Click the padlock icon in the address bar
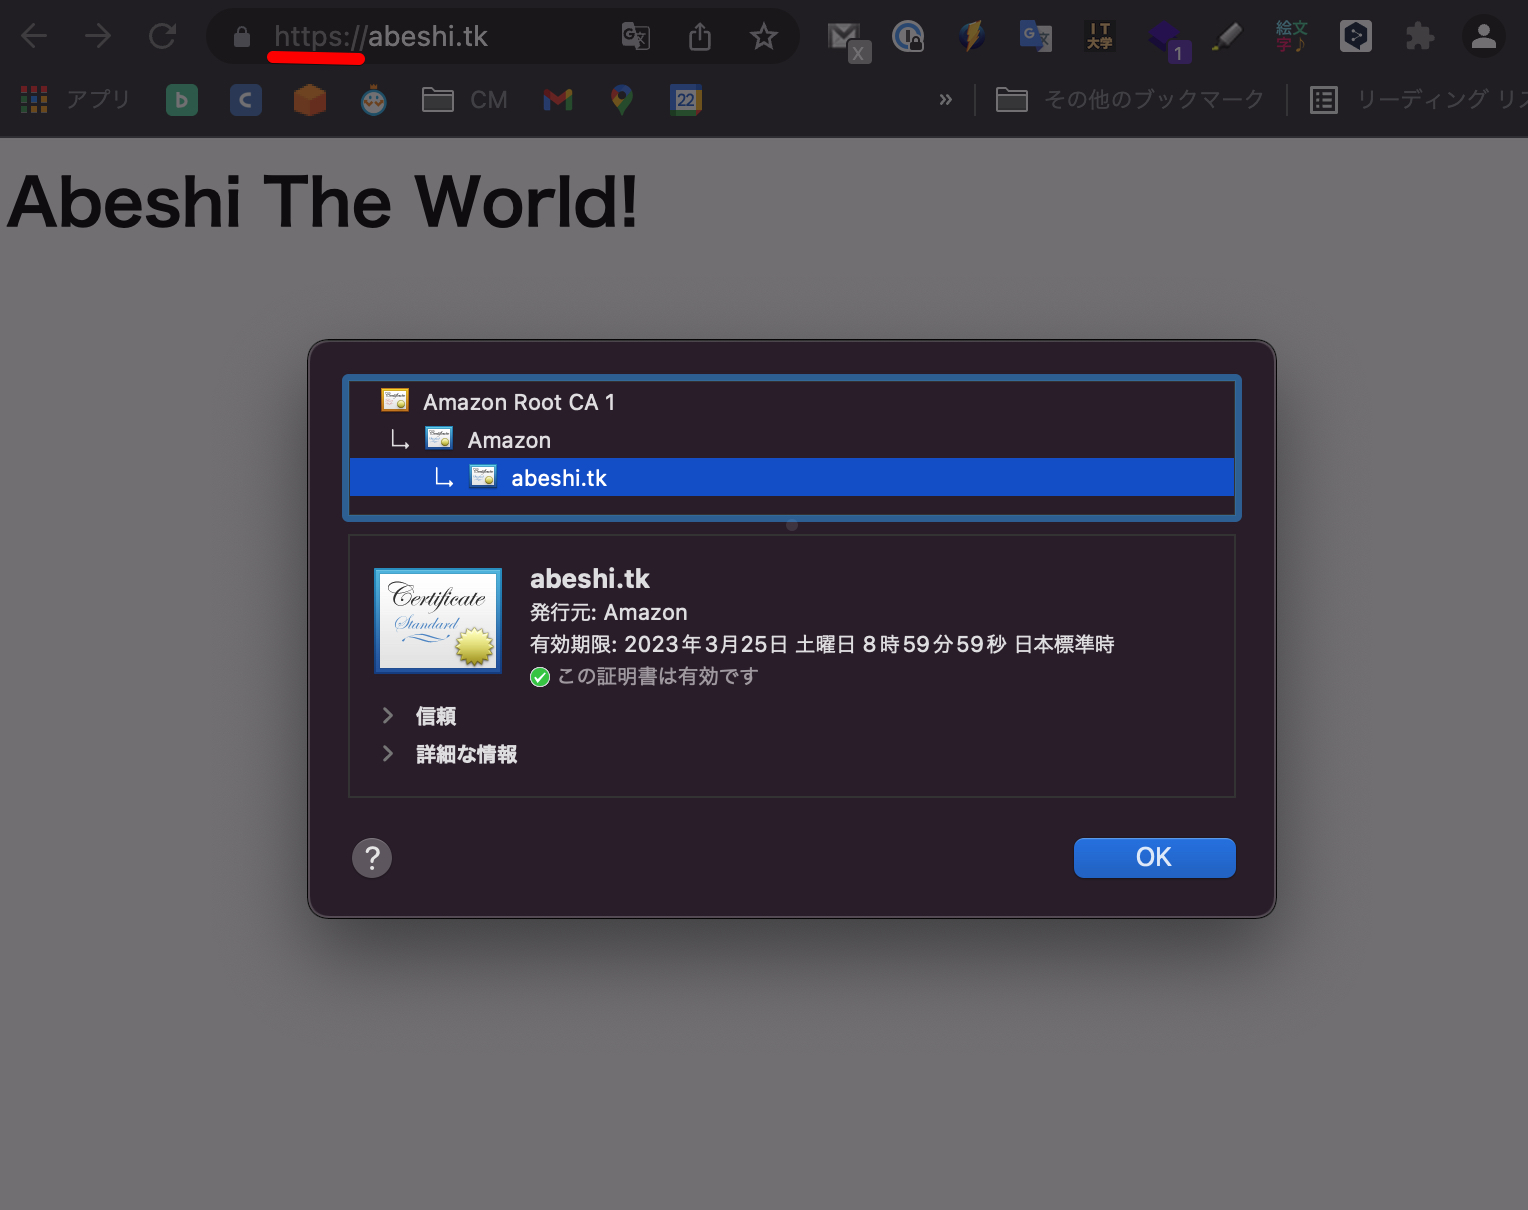Image resolution: width=1528 pixels, height=1210 pixels. click(x=241, y=36)
